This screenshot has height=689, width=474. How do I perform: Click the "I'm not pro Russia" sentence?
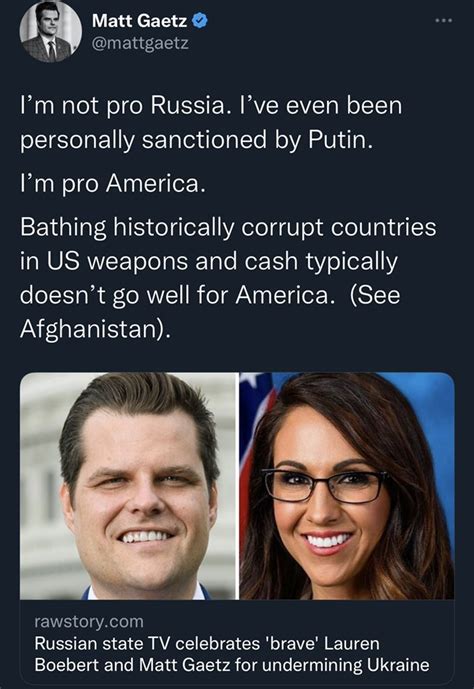pos(125,106)
